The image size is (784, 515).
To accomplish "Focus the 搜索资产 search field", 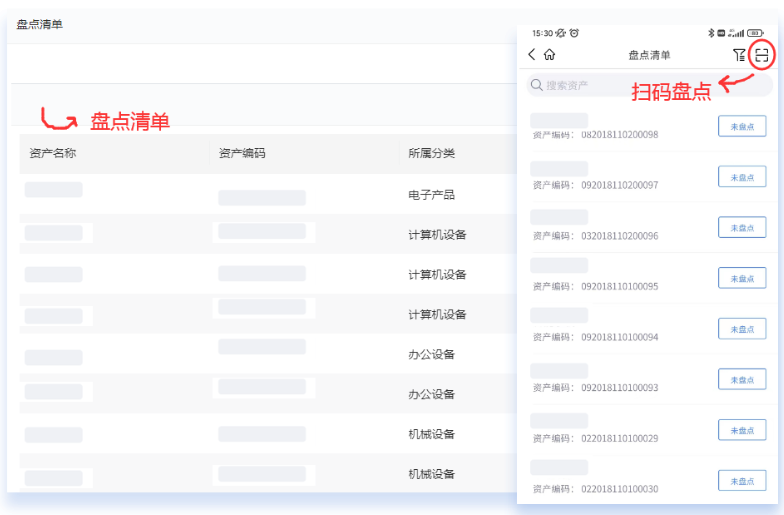I will 620,86.
